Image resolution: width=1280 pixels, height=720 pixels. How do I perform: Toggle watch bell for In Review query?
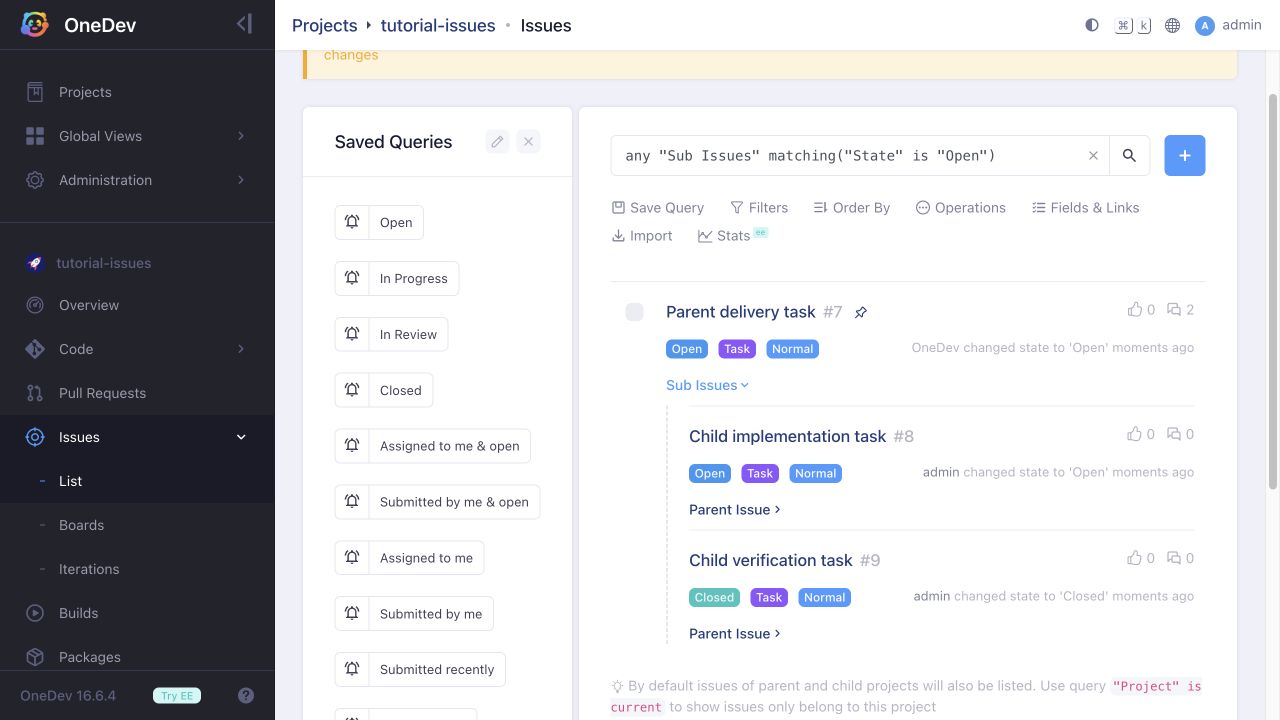click(352, 334)
